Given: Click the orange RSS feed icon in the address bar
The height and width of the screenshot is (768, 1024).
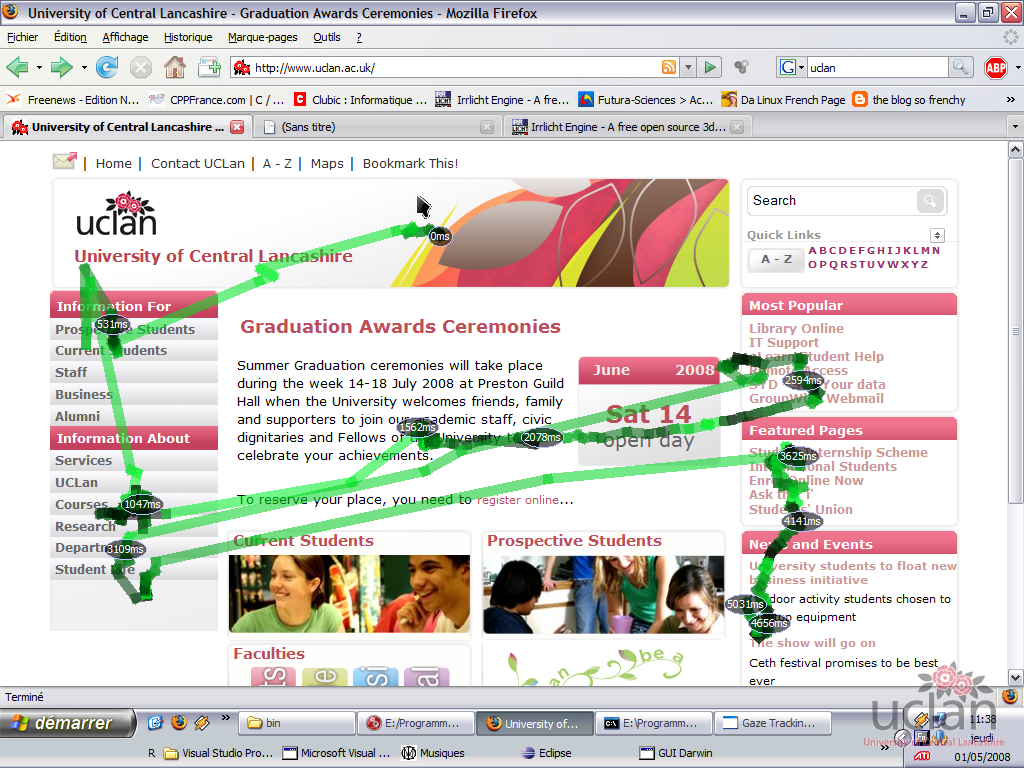Looking at the screenshot, I should [x=669, y=67].
